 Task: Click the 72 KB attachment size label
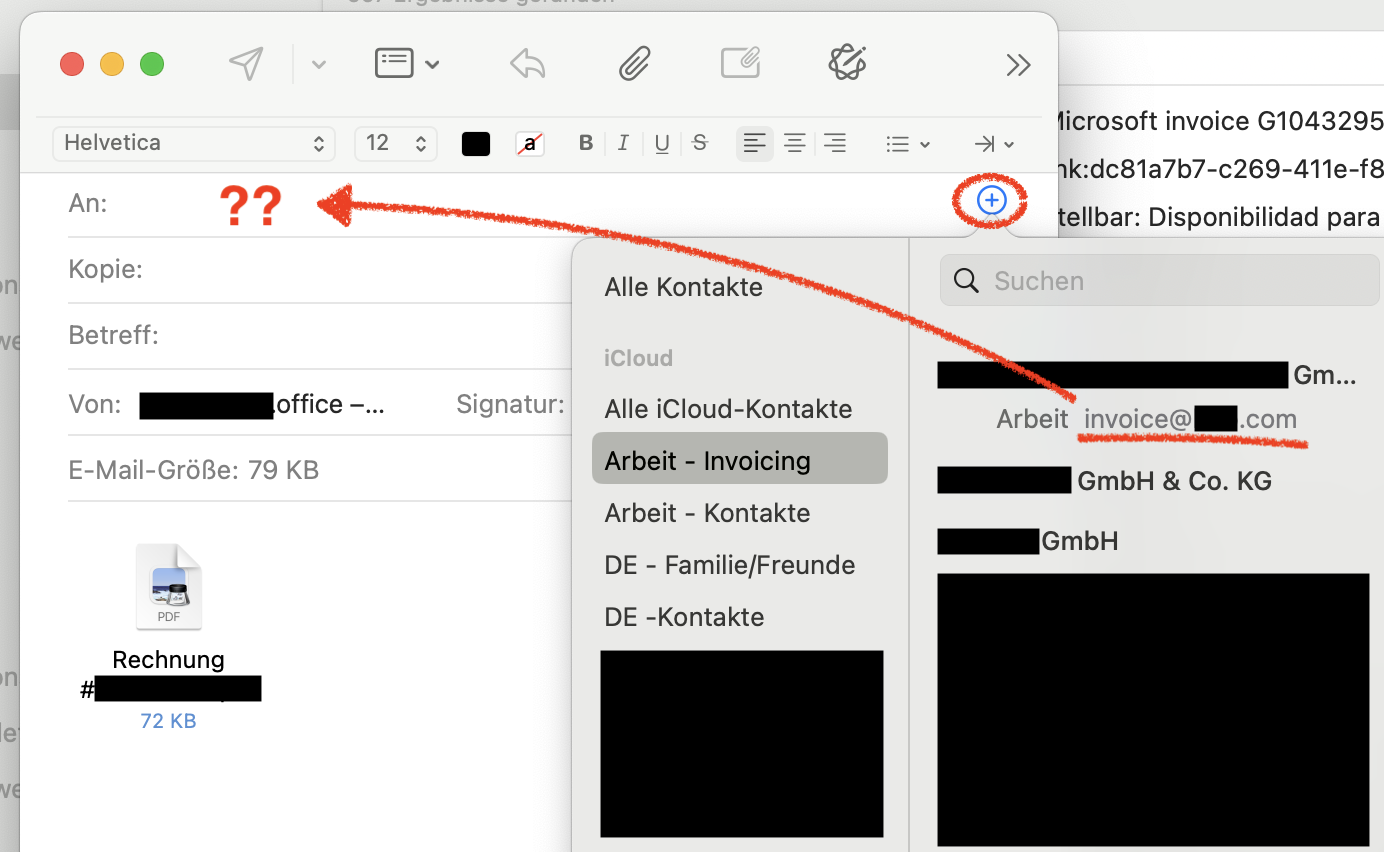[168, 721]
